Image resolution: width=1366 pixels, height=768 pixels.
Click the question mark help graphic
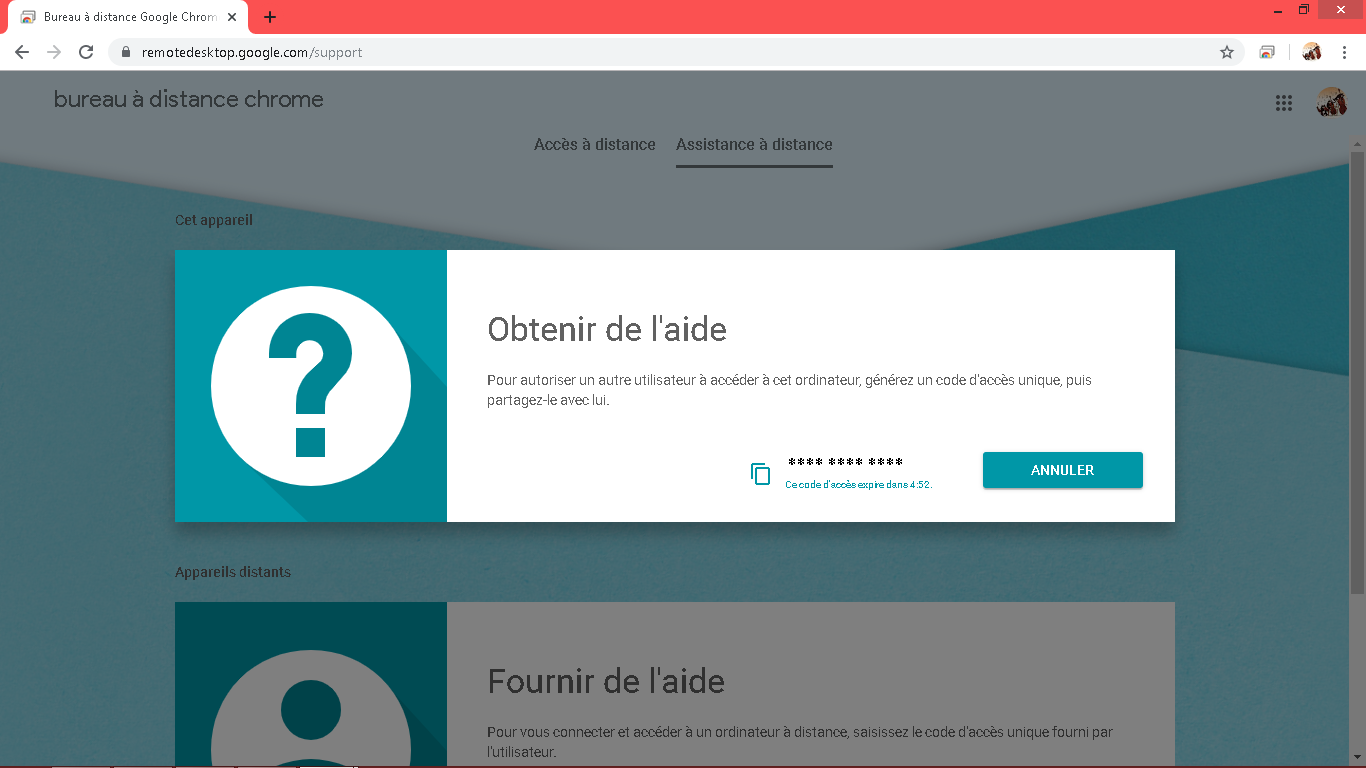pyautogui.click(x=311, y=386)
